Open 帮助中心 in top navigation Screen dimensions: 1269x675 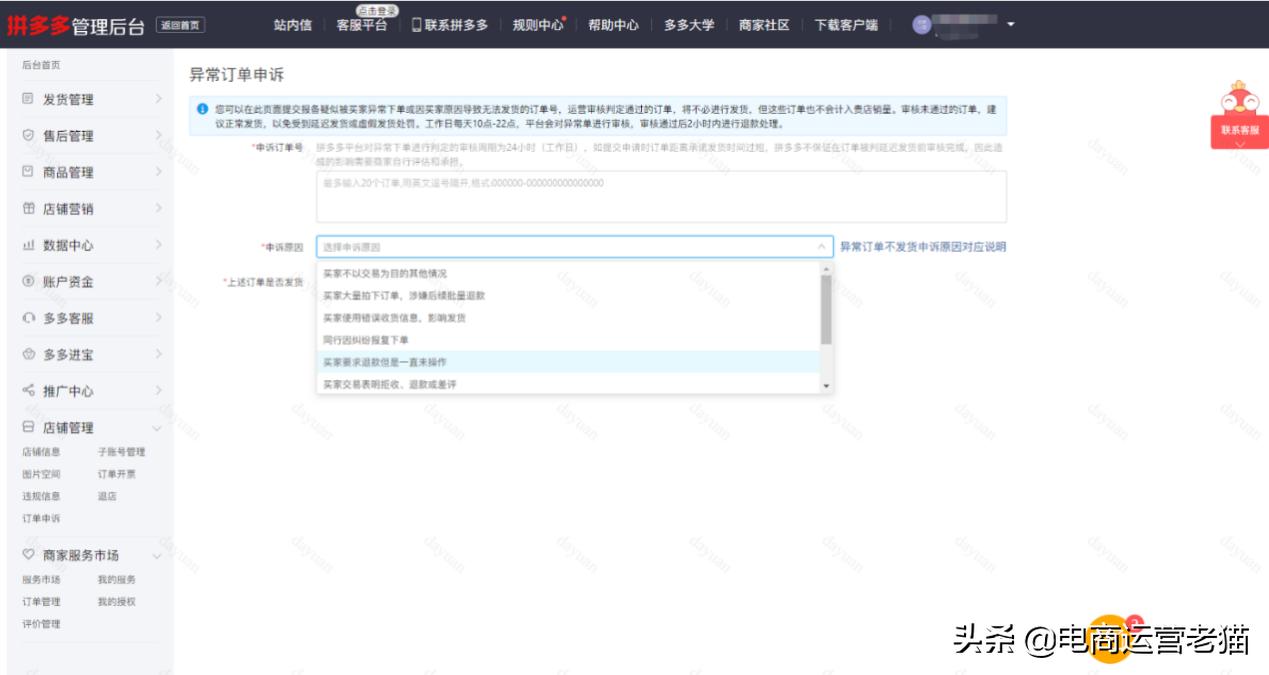coord(614,25)
